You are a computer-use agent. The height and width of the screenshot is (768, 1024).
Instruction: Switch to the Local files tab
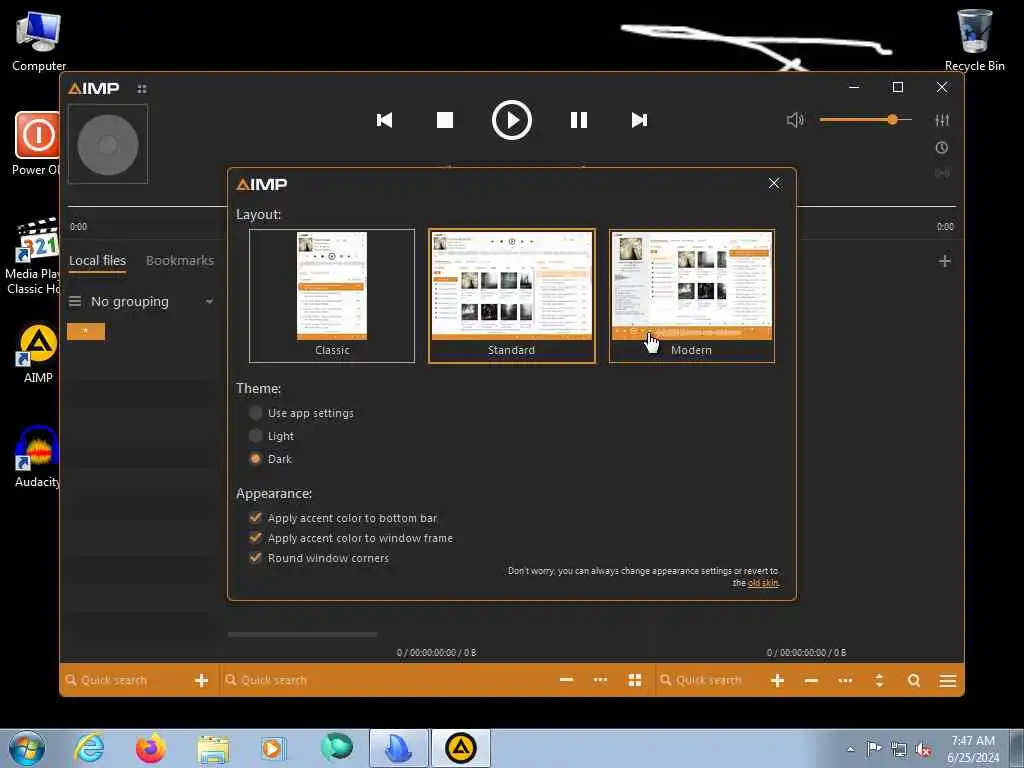tap(97, 261)
